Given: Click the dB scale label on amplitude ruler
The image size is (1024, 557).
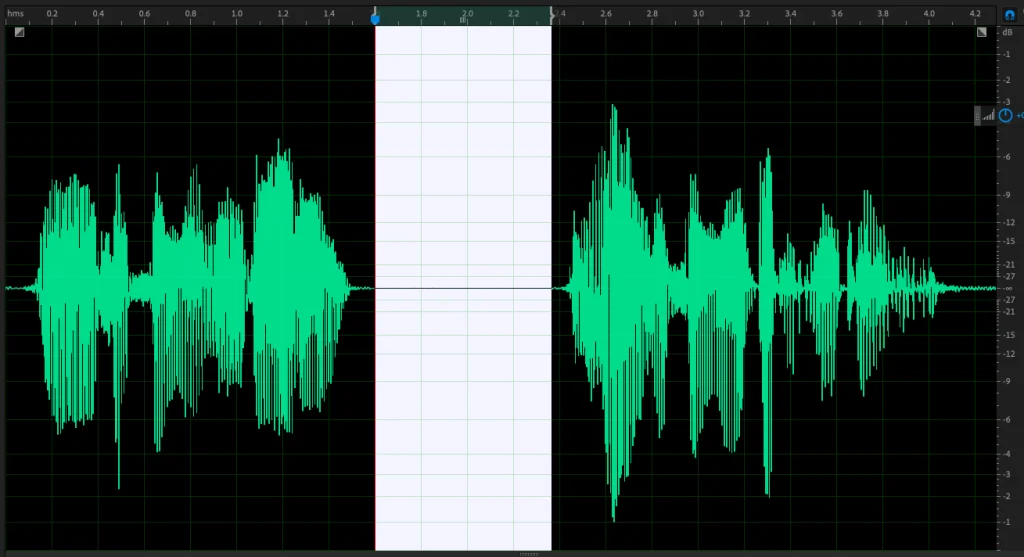Looking at the screenshot, I should (1007, 33).
